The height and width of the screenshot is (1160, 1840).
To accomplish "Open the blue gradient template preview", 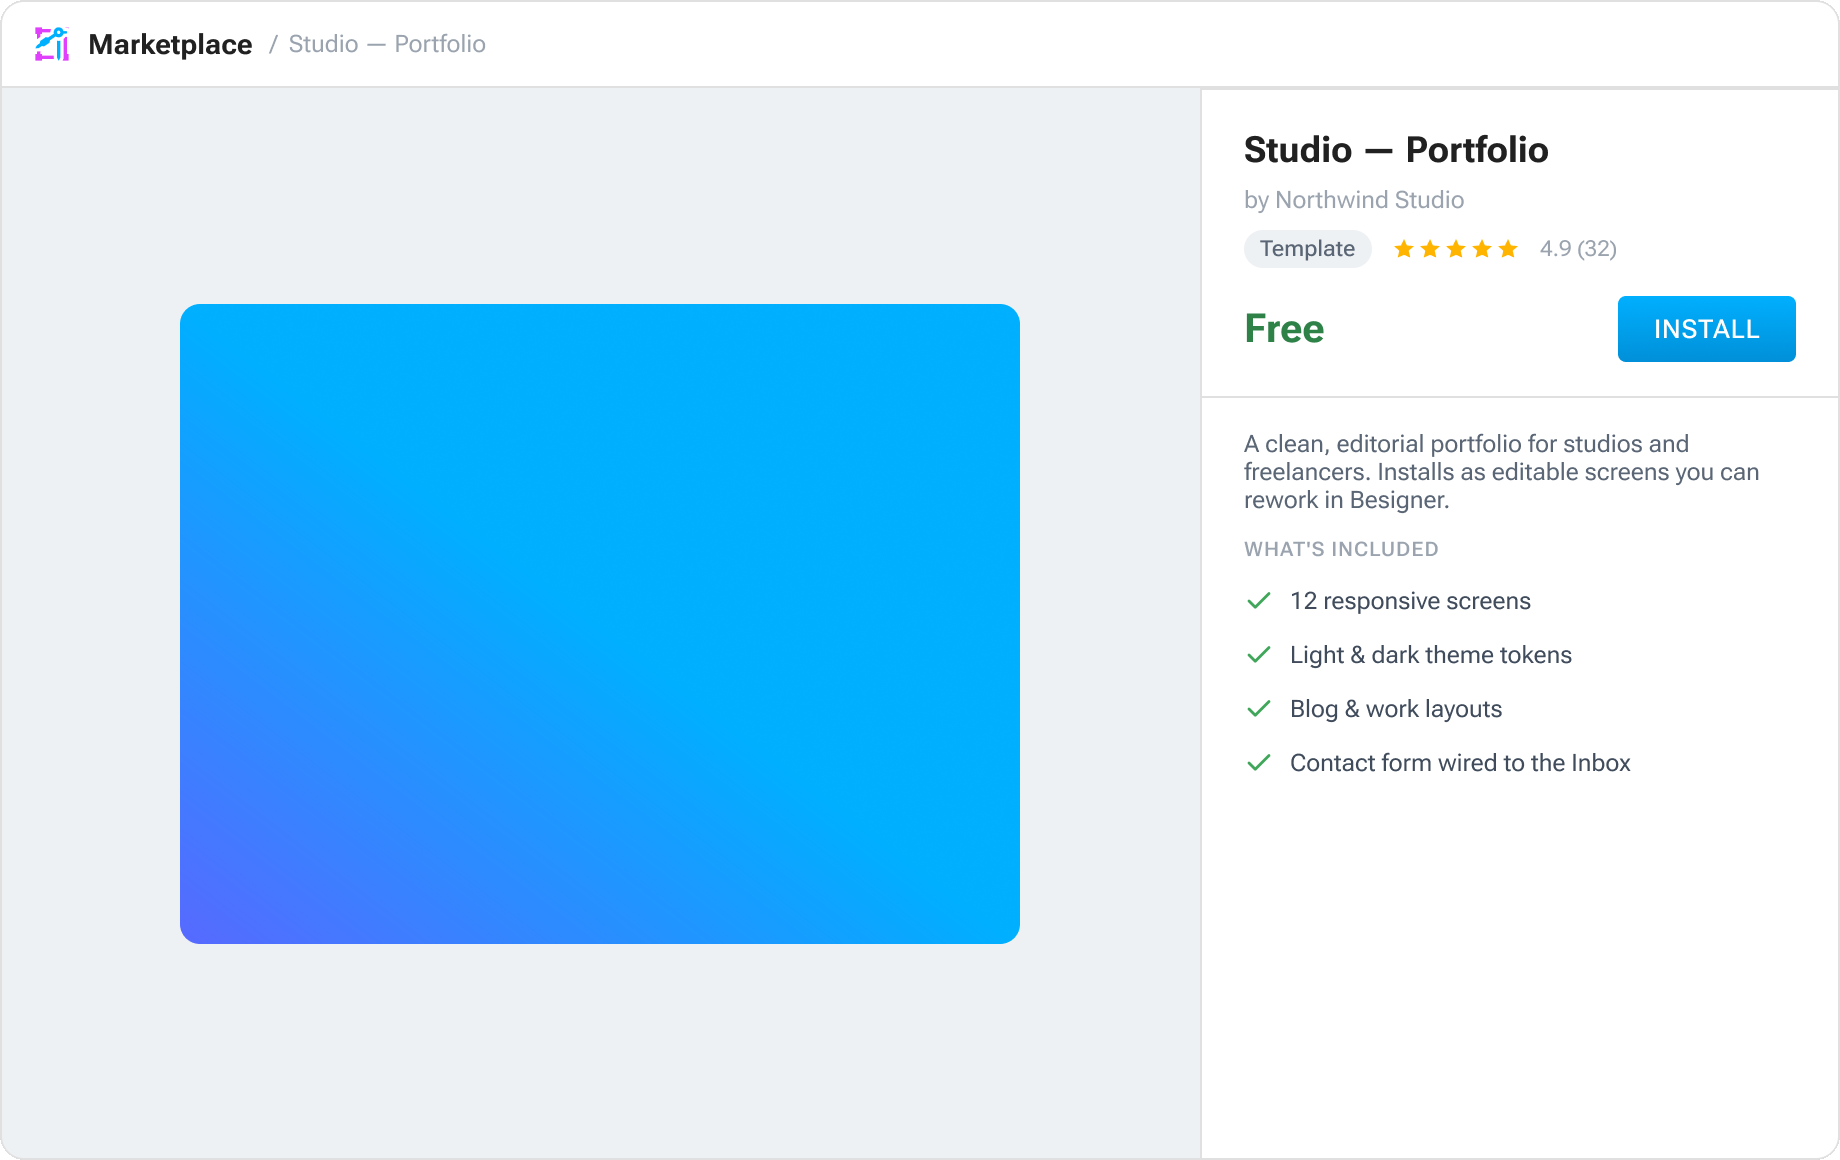I will (x=600, y=624).
